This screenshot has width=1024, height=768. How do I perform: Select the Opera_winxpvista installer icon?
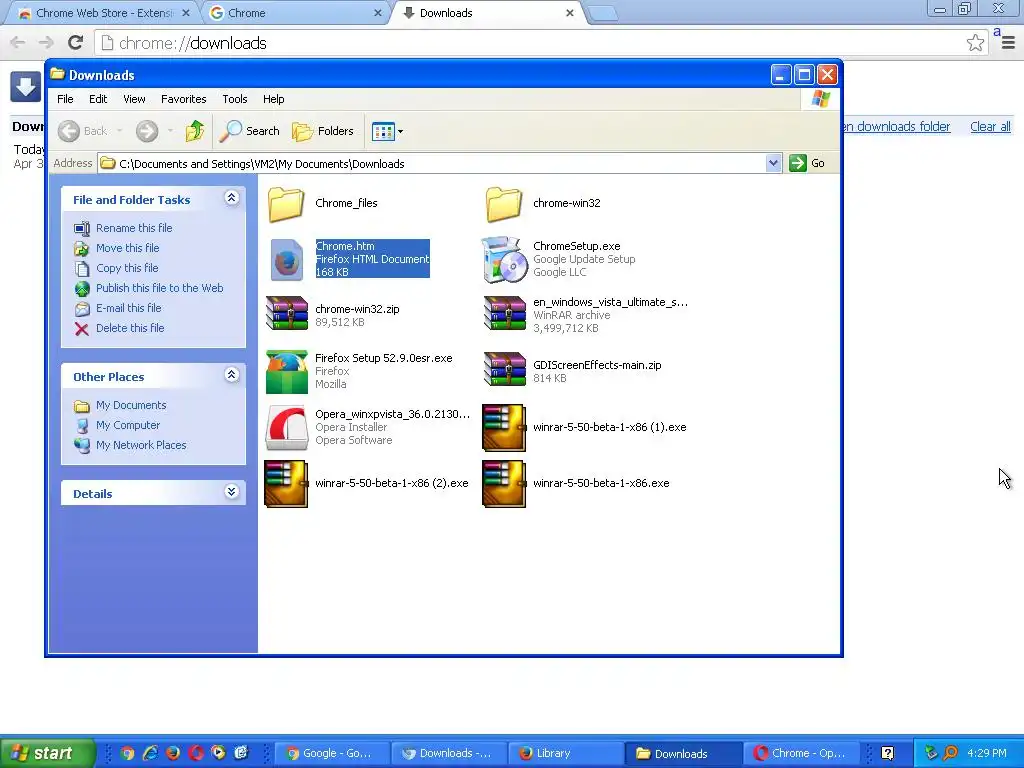pos(286,428)
